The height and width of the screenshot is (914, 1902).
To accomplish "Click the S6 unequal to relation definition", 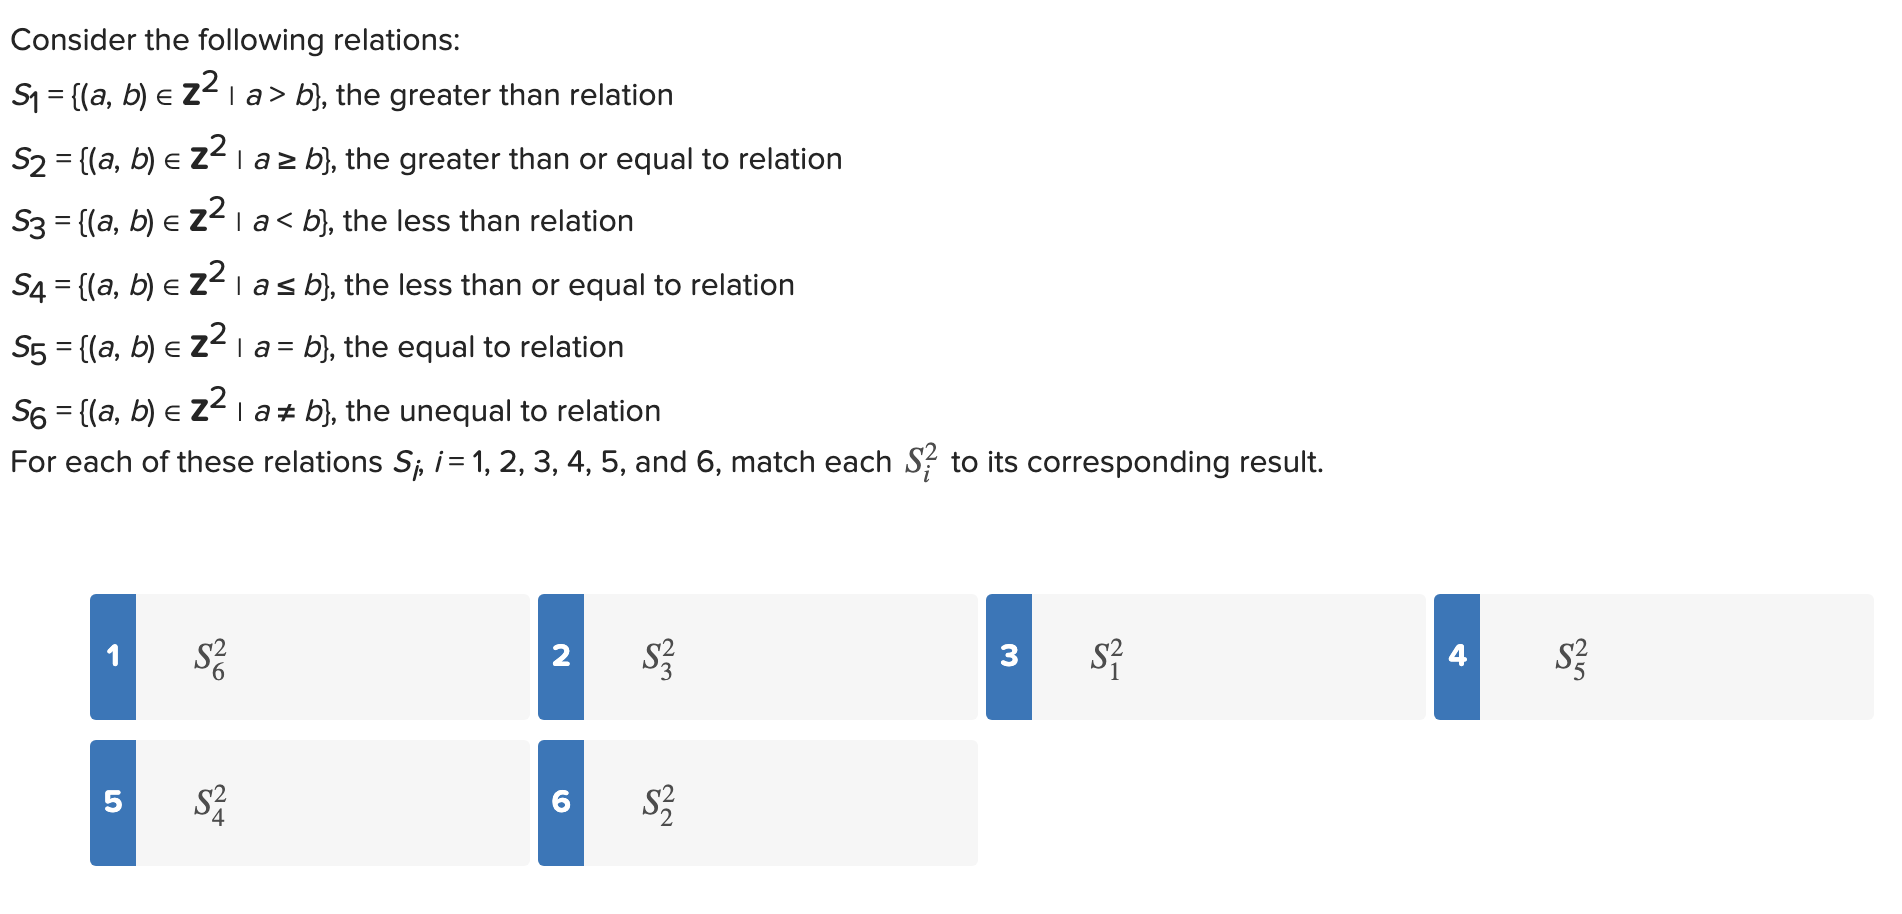I will (x=336, y=408).
